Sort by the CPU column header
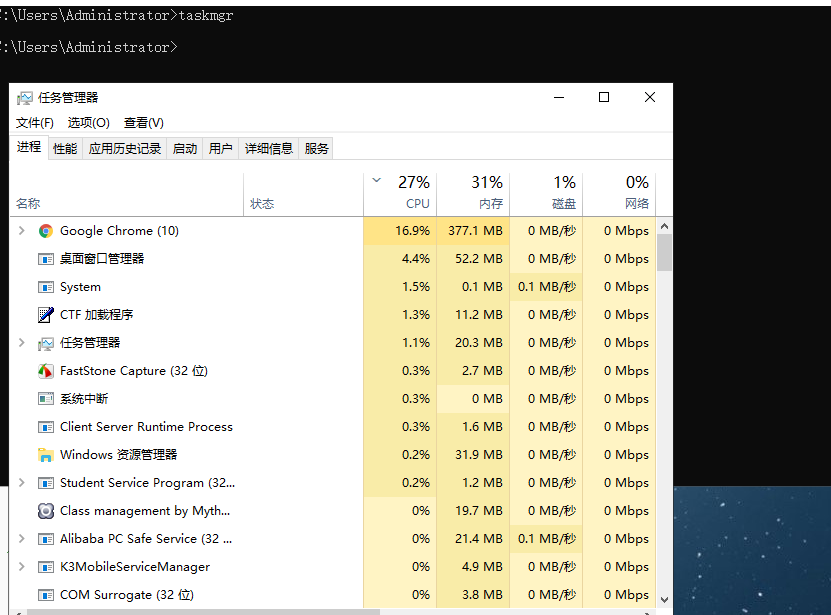Image resolution: width=831 pixels, height=615 pixels. pyautogui.click(x=400, y=195)
